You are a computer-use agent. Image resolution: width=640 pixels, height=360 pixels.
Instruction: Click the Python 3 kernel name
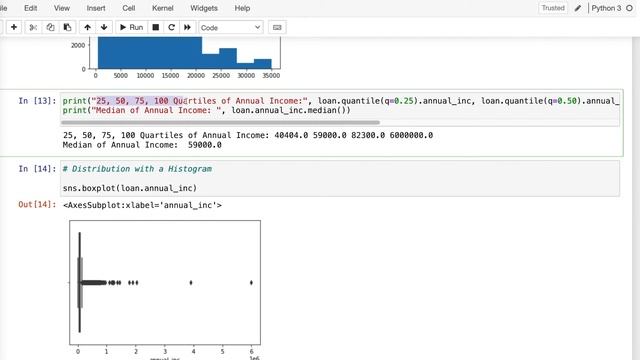(x=606, y=8)
